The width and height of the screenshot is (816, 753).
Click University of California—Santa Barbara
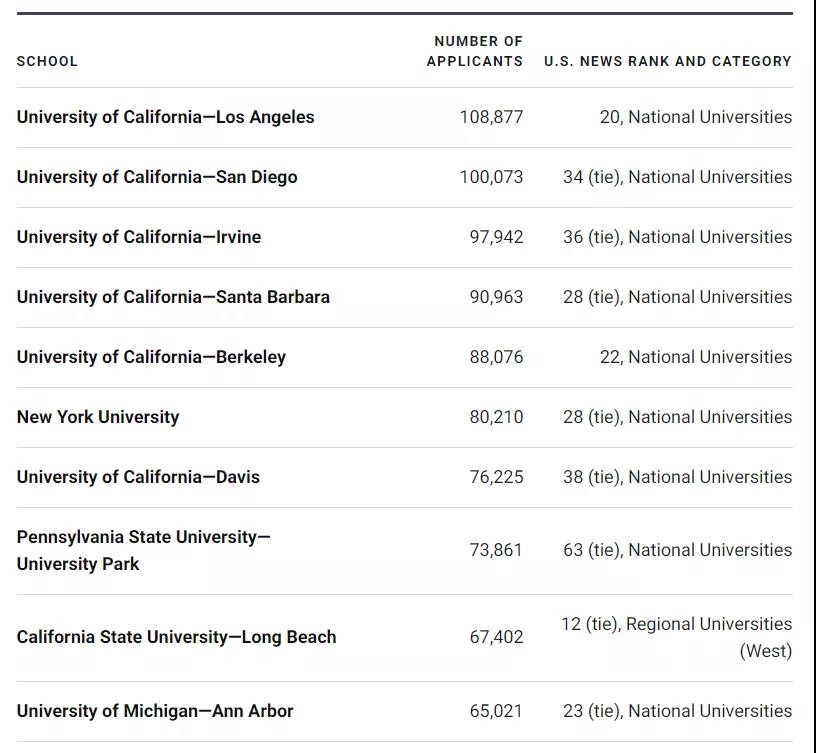click(173, 297)
